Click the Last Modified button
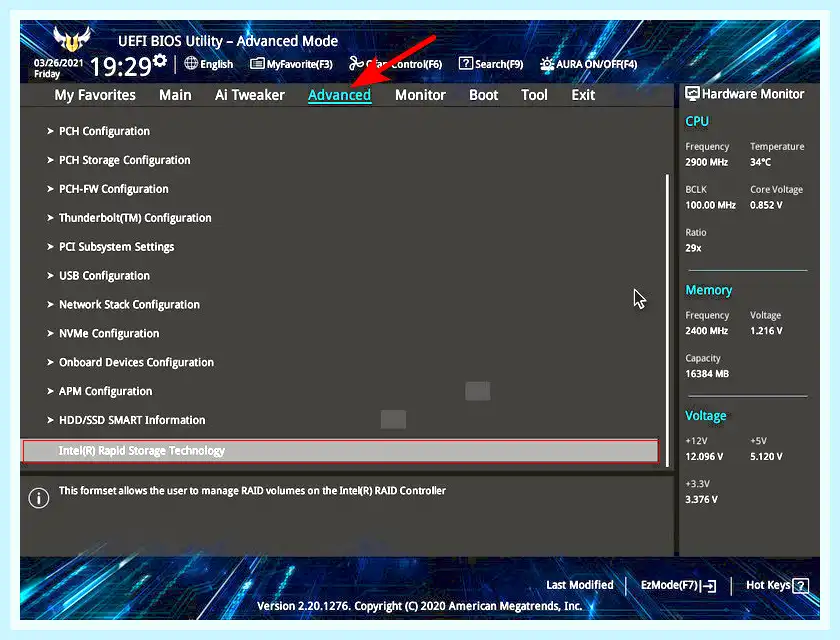 tap(580, 585)
